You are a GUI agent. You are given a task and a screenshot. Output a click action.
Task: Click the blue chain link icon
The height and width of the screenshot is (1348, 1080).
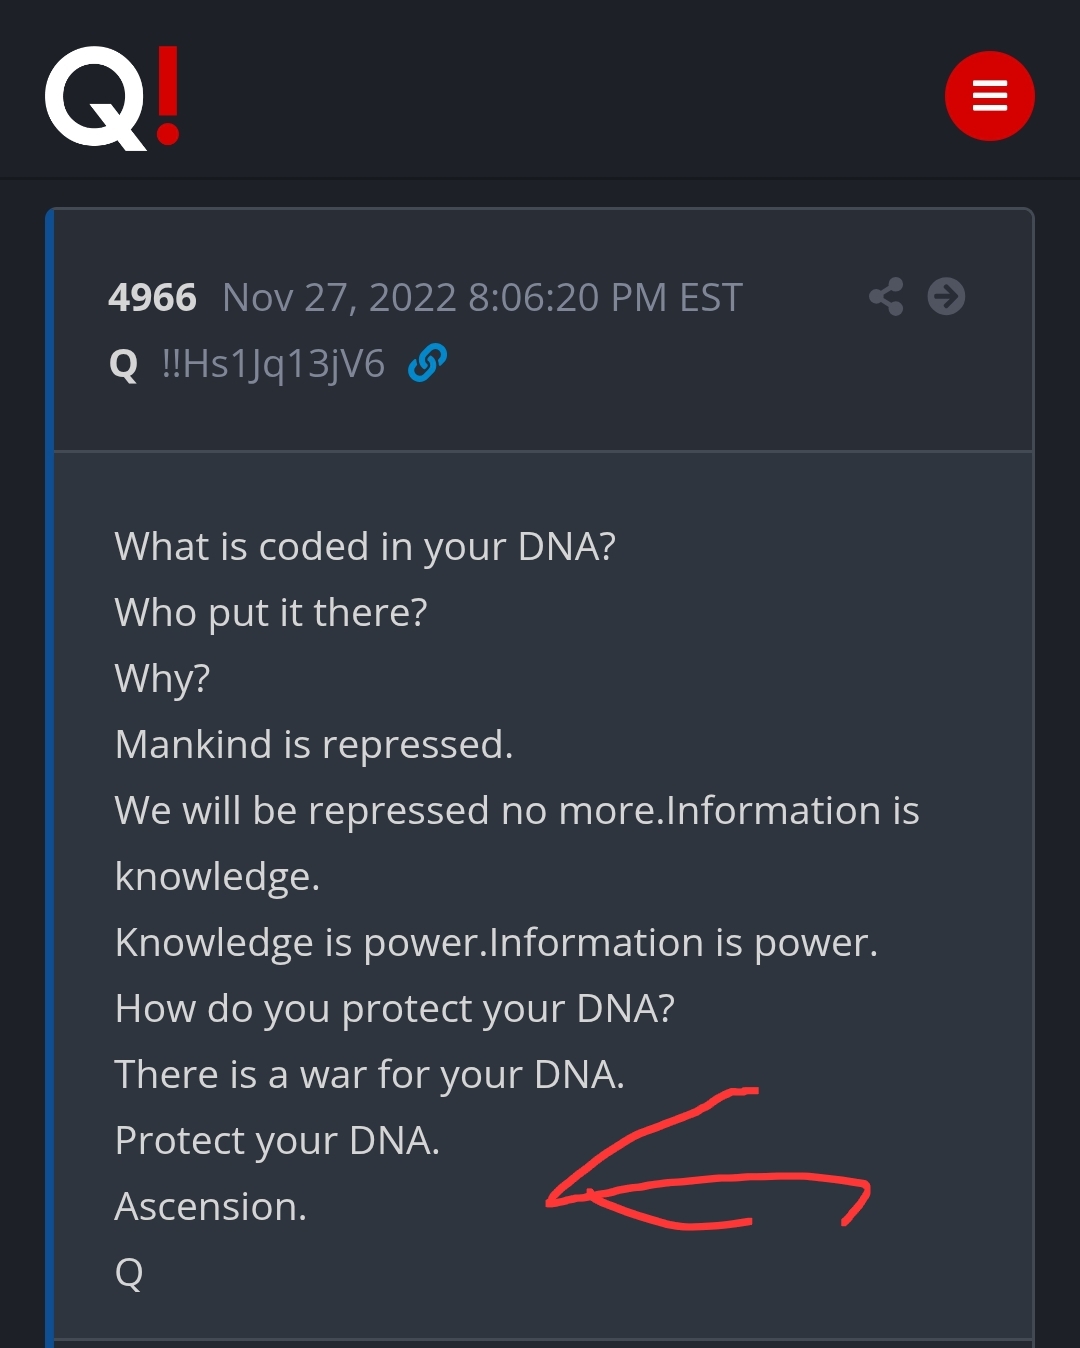point(427,363)
